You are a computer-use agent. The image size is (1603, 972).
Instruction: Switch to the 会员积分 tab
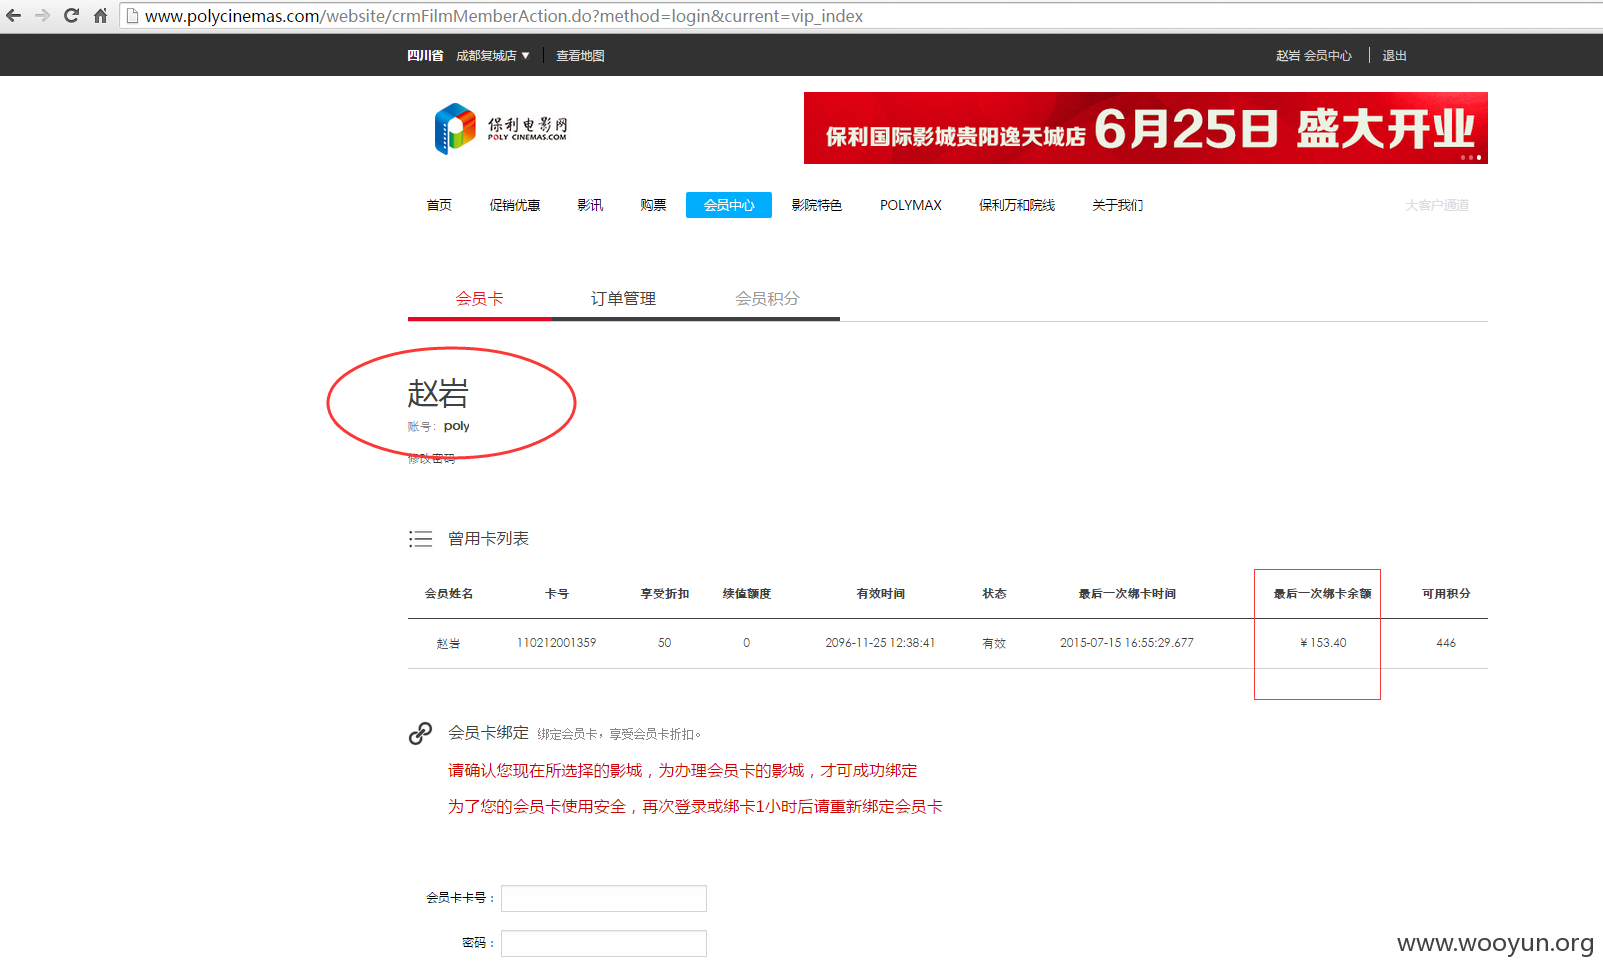[x=767, y=299]
